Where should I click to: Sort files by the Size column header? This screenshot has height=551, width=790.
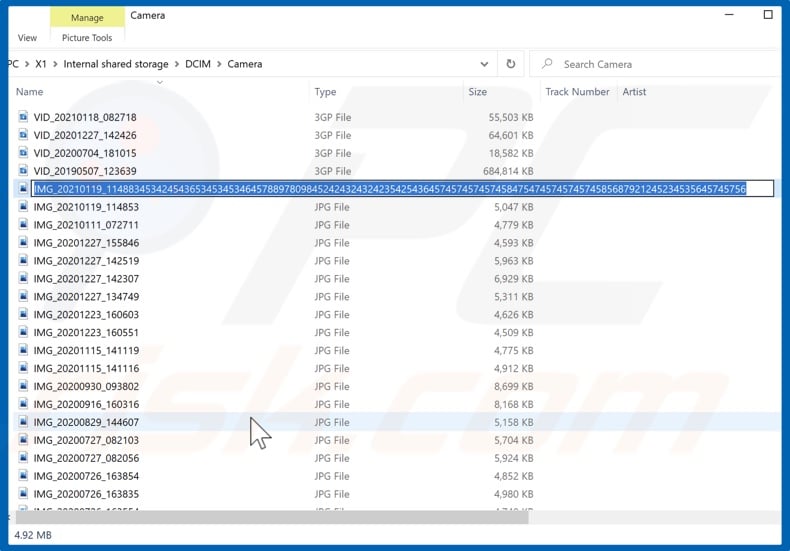tap(477, 92)
